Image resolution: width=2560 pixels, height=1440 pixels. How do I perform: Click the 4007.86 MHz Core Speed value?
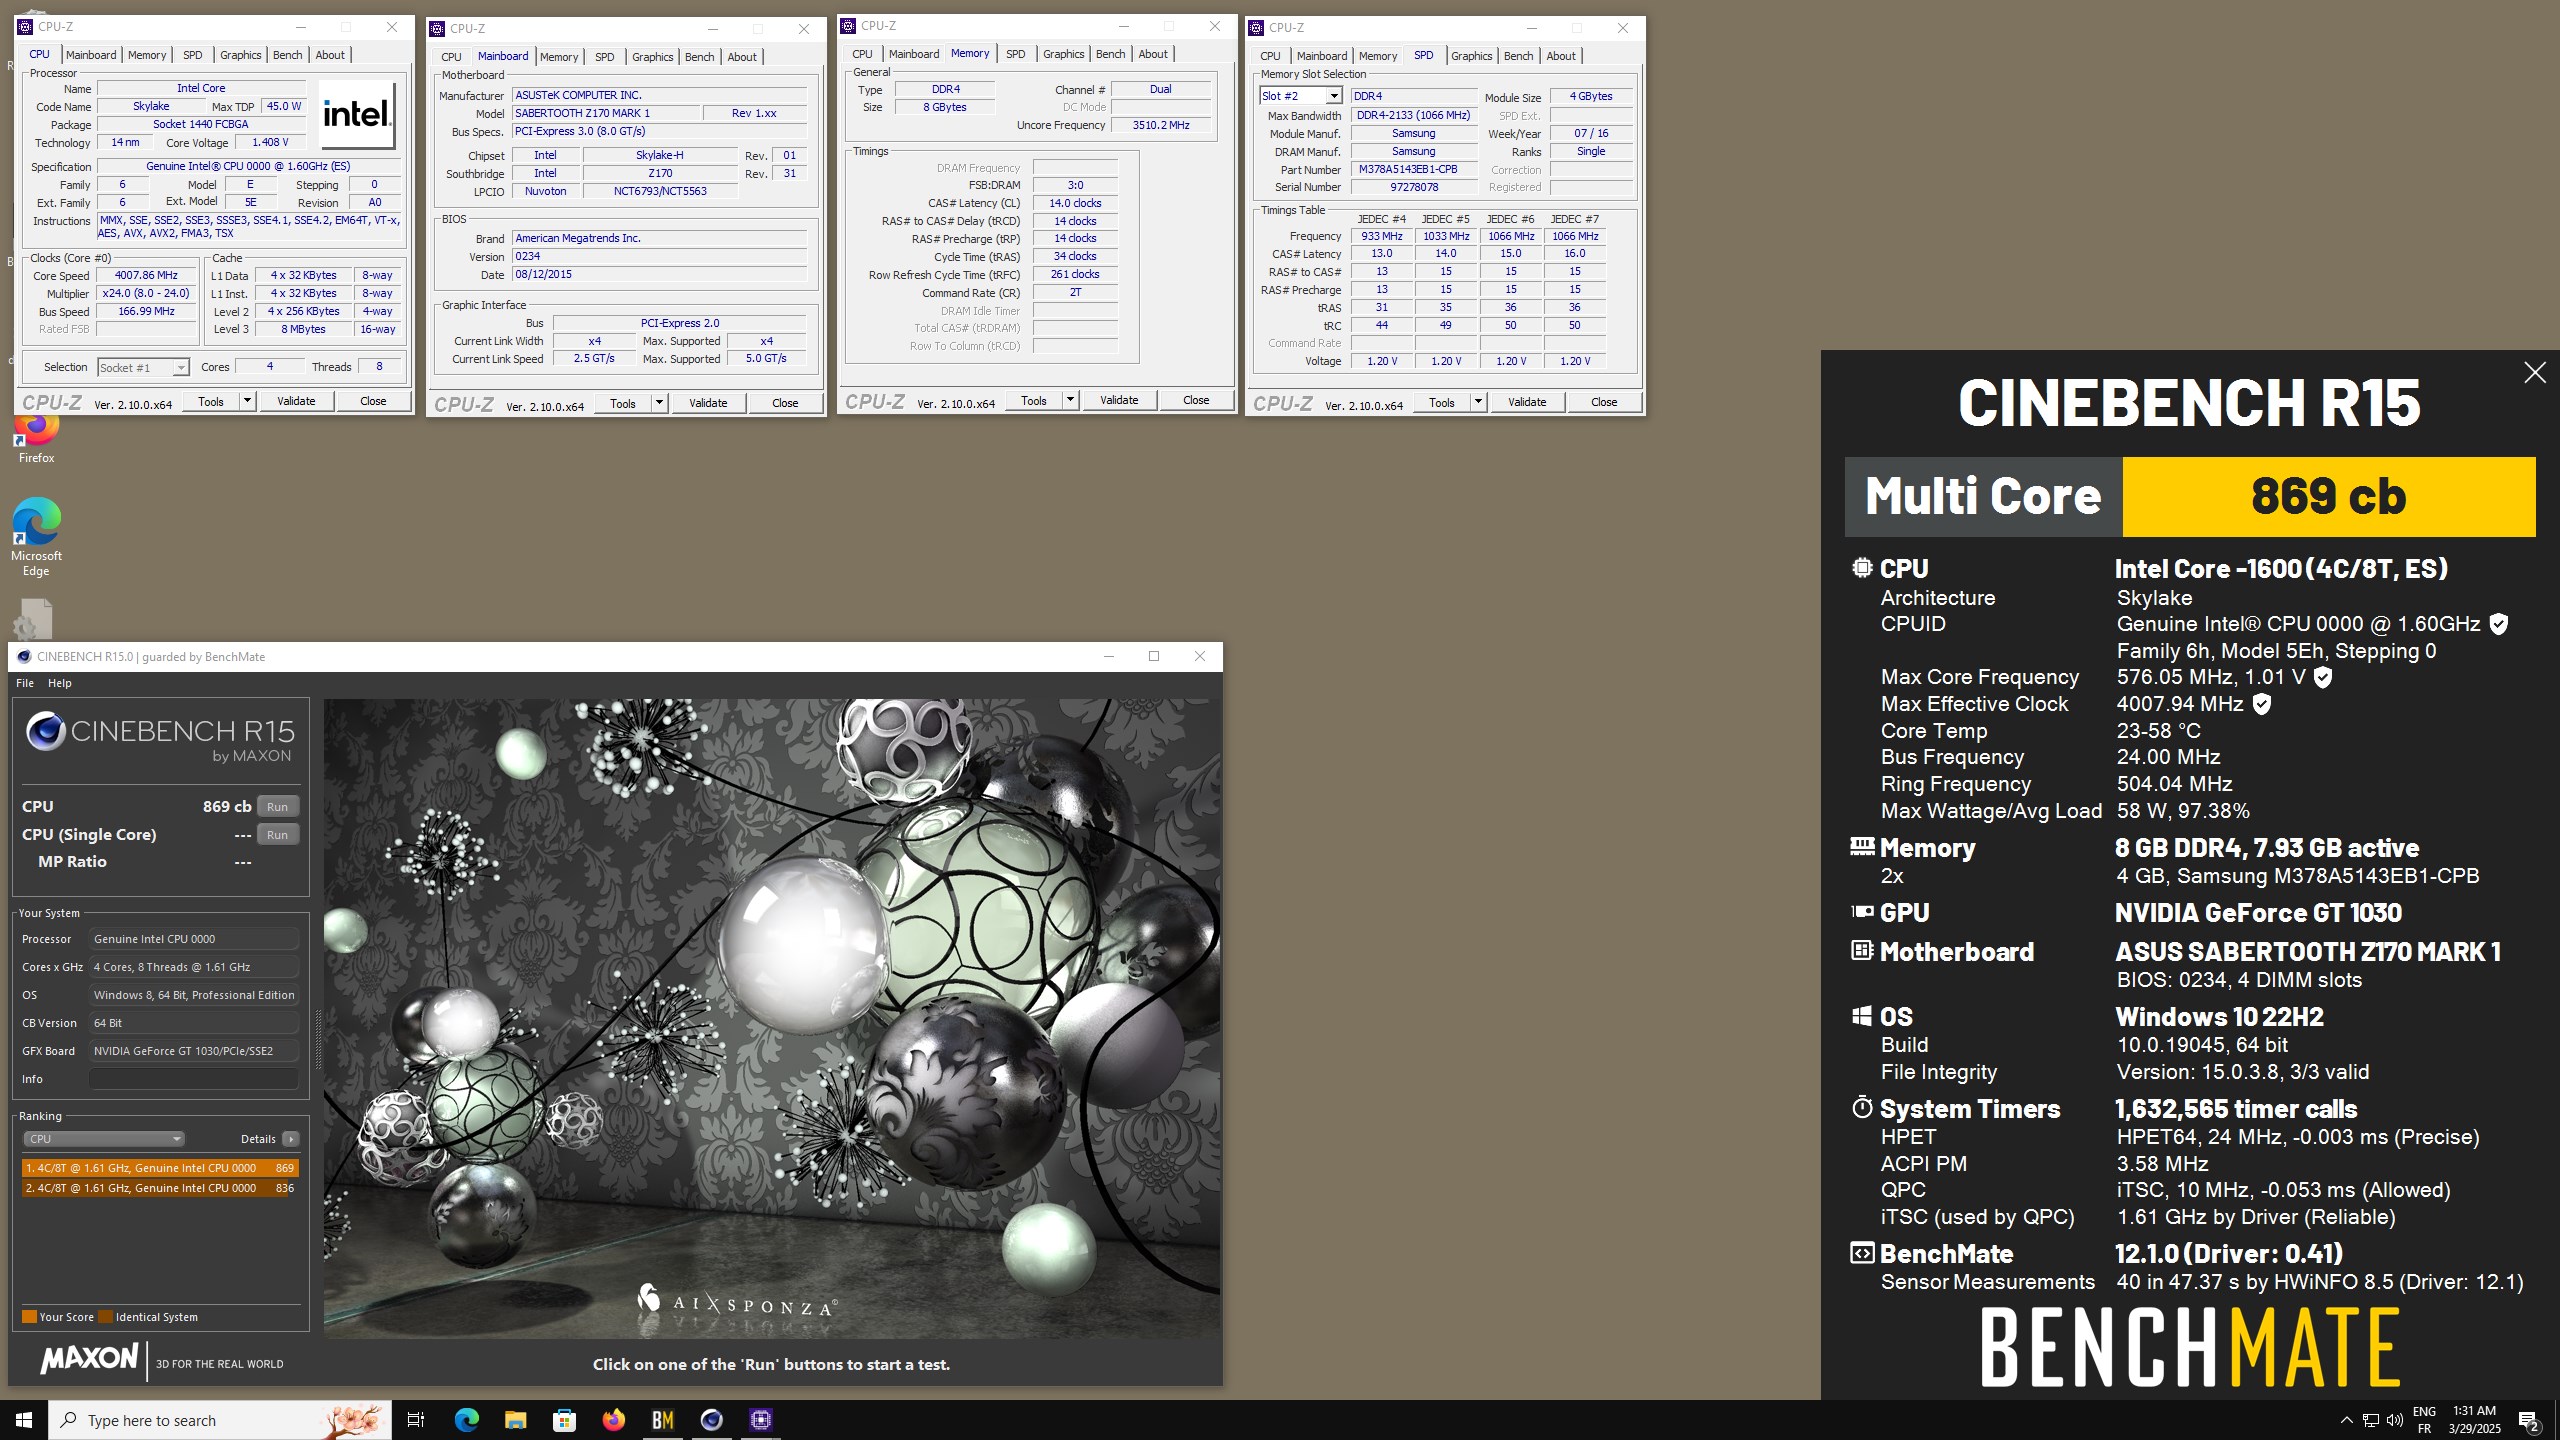pyautogui.click(x=146, y=276)
